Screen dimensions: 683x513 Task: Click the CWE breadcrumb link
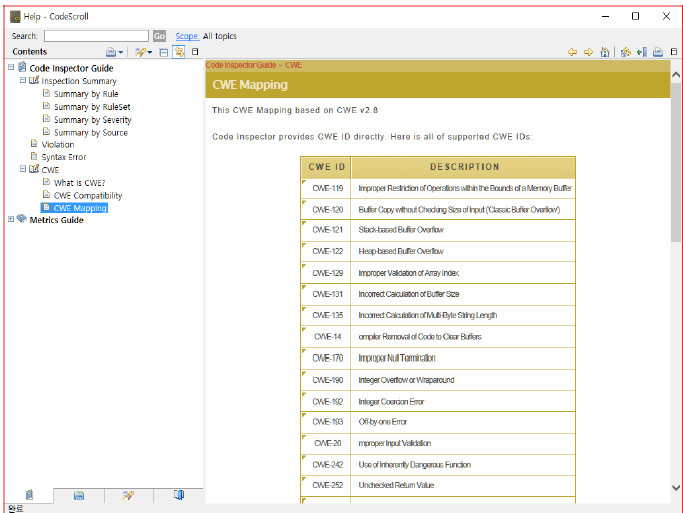tap(293, 65)
